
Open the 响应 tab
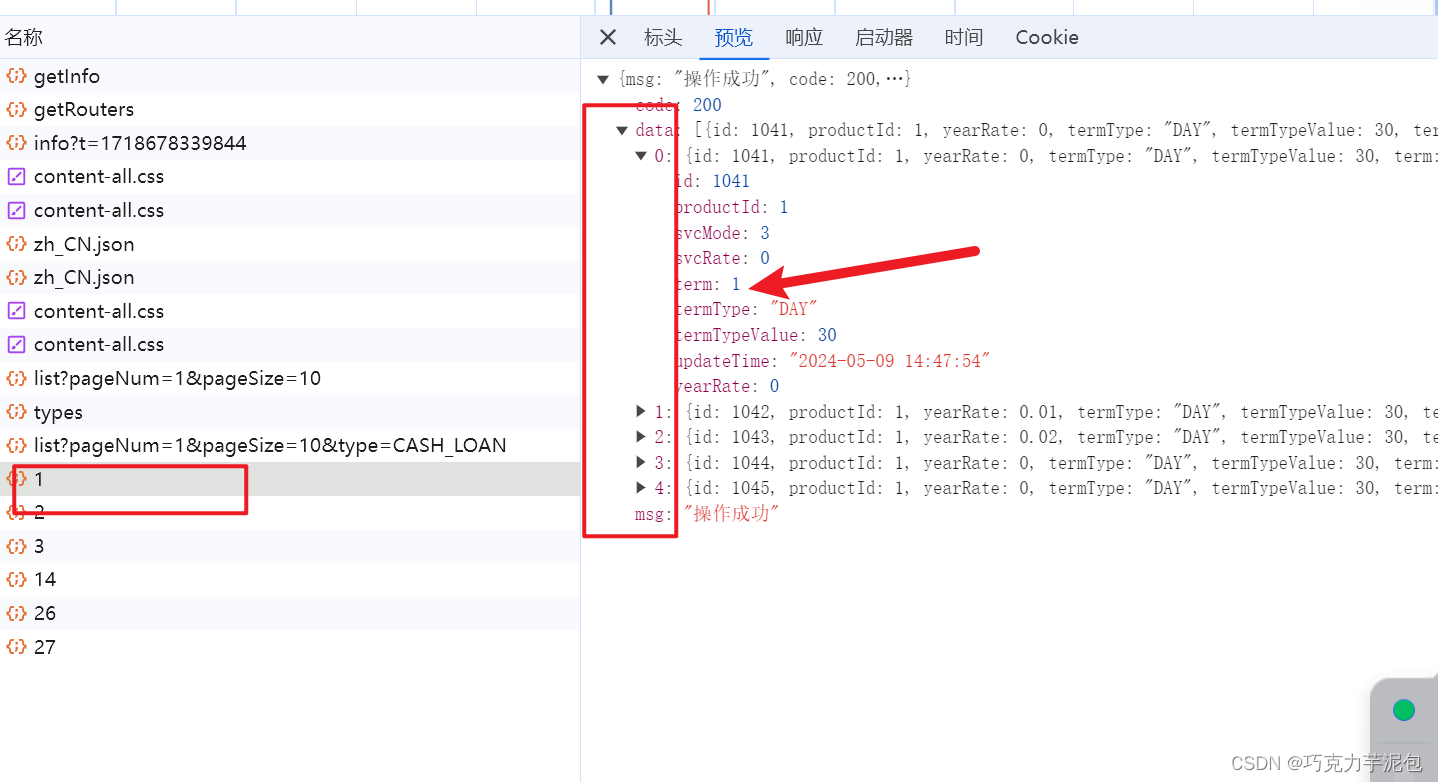[x=804, y=38]
